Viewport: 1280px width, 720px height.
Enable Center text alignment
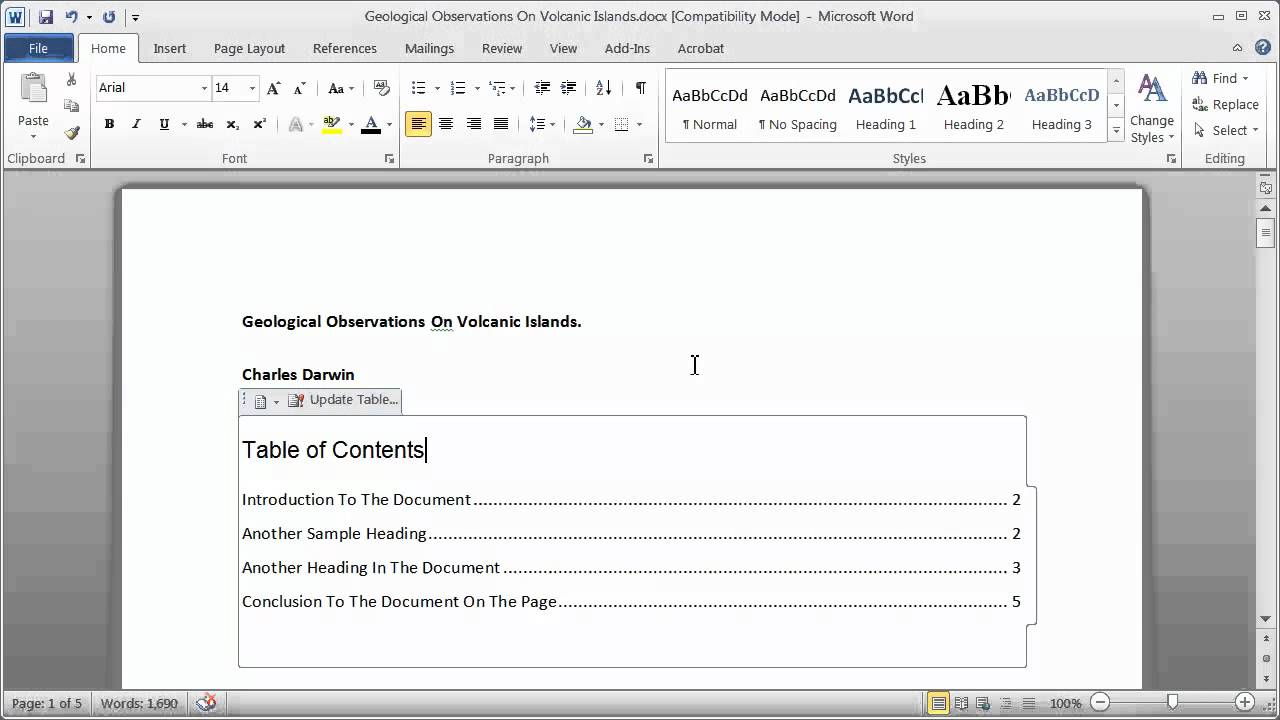coord(446,124)
